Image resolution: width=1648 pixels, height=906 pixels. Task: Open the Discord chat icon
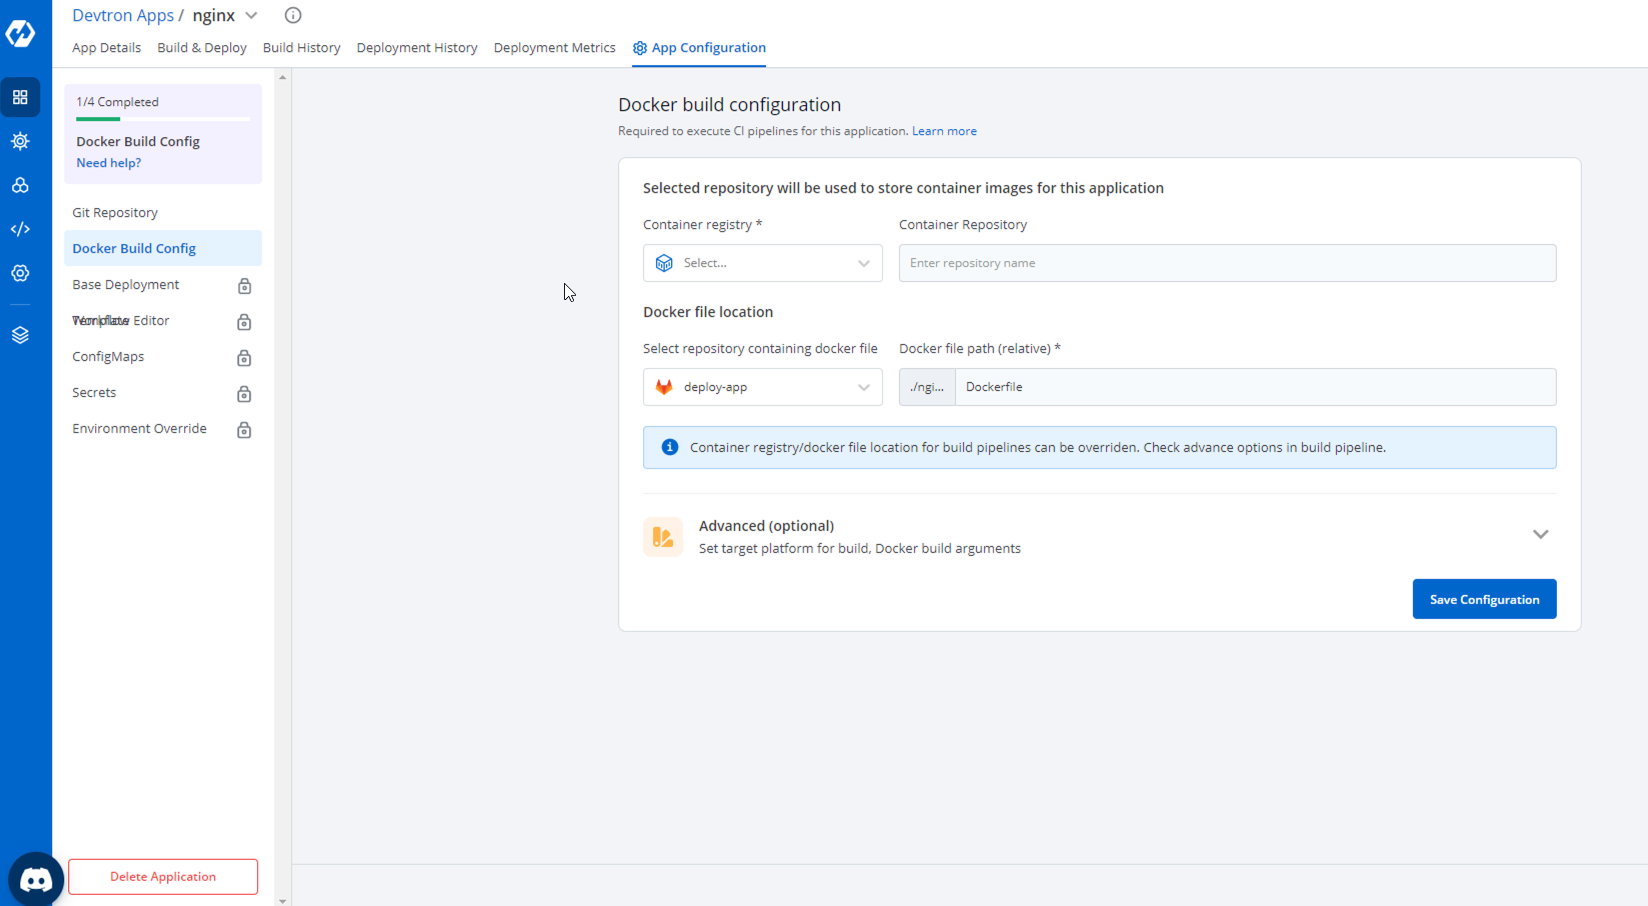coord(36,879)
